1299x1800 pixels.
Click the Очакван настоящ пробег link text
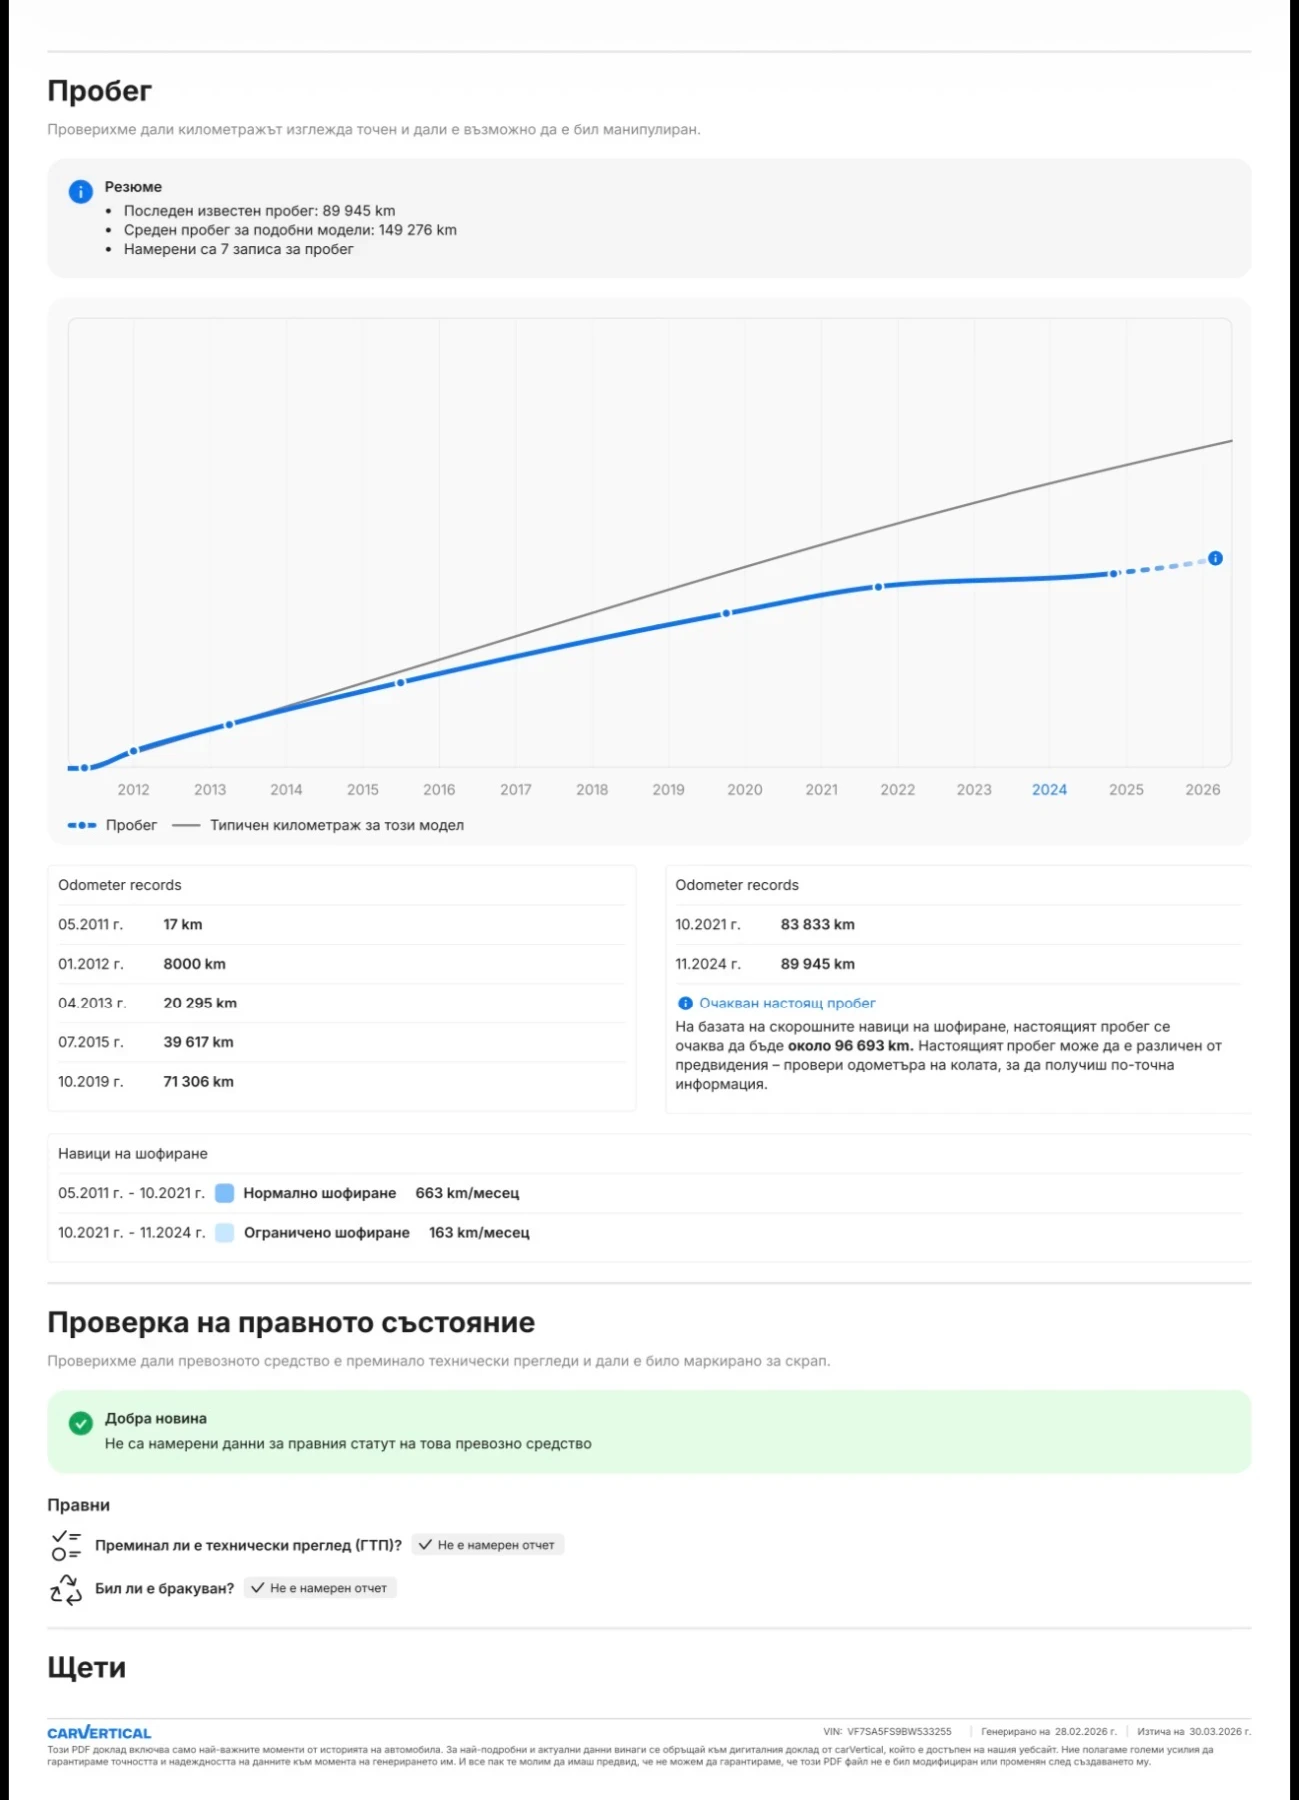click(787, 1003)
